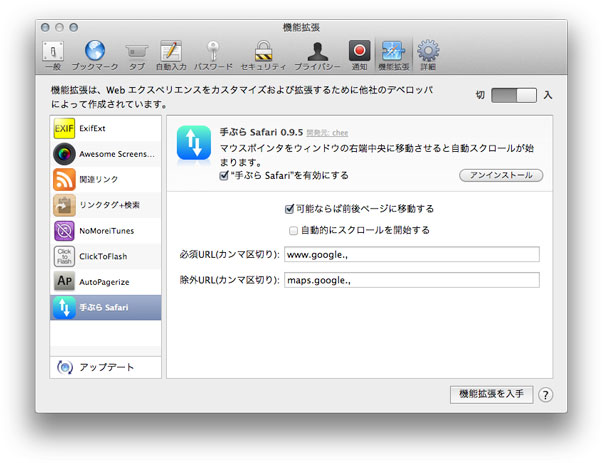Select リンクタグ+検索 extension
This screenshot has width=602, height=463.
coord(106,205)
